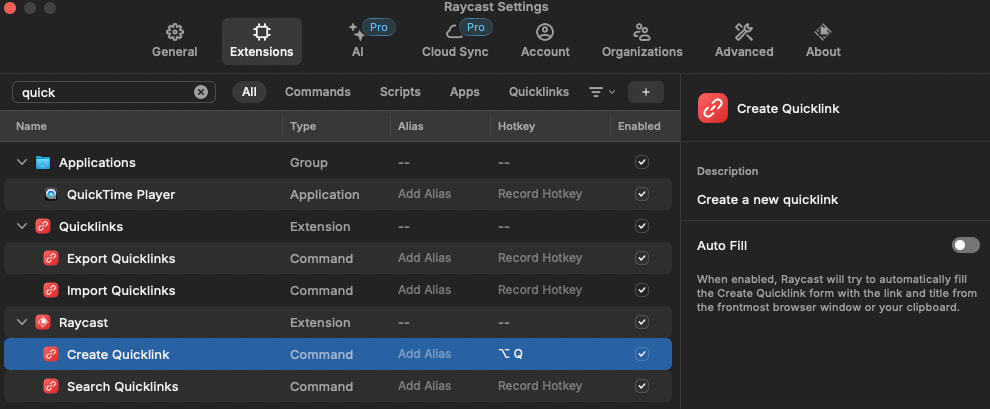Screen dimensions: 990x409
Task: Click Record Hotkey for Search Quicklinks
Action: 539,386
